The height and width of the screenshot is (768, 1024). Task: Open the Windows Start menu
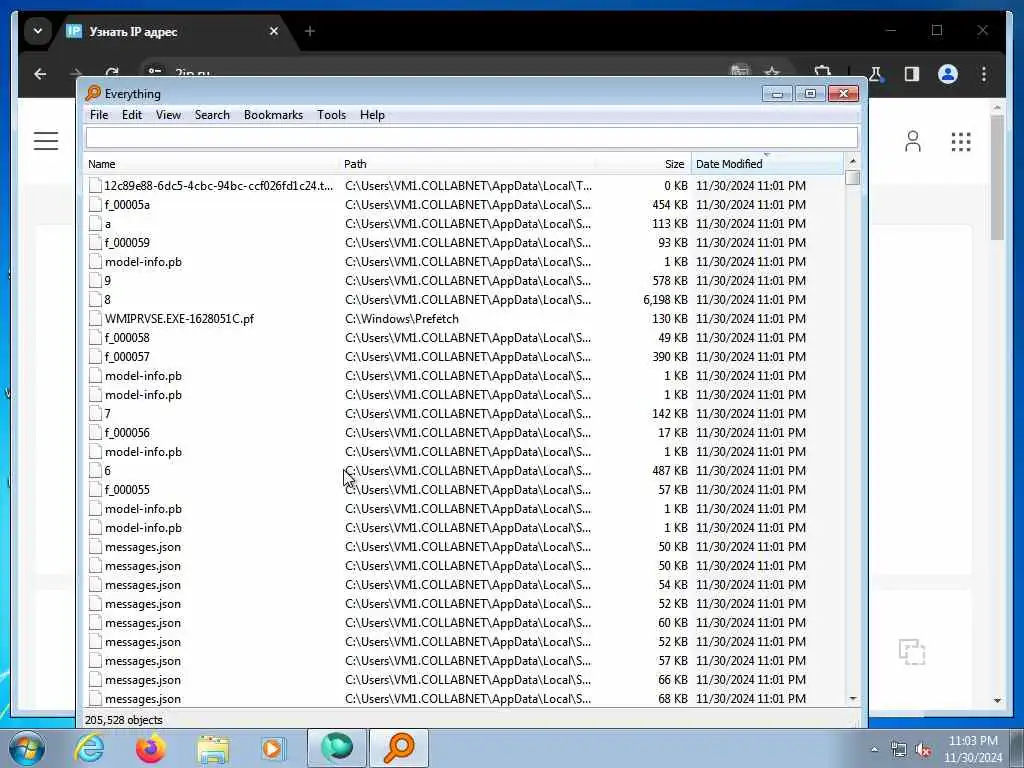(27, 748)
